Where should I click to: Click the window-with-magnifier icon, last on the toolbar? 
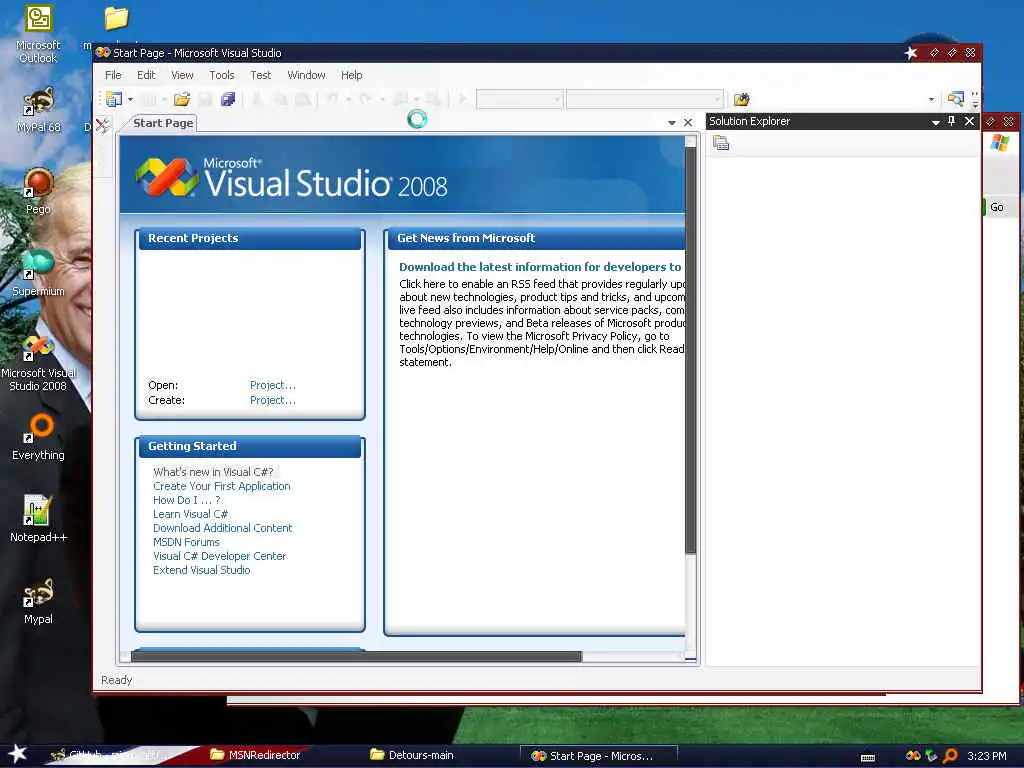(955, 99)
